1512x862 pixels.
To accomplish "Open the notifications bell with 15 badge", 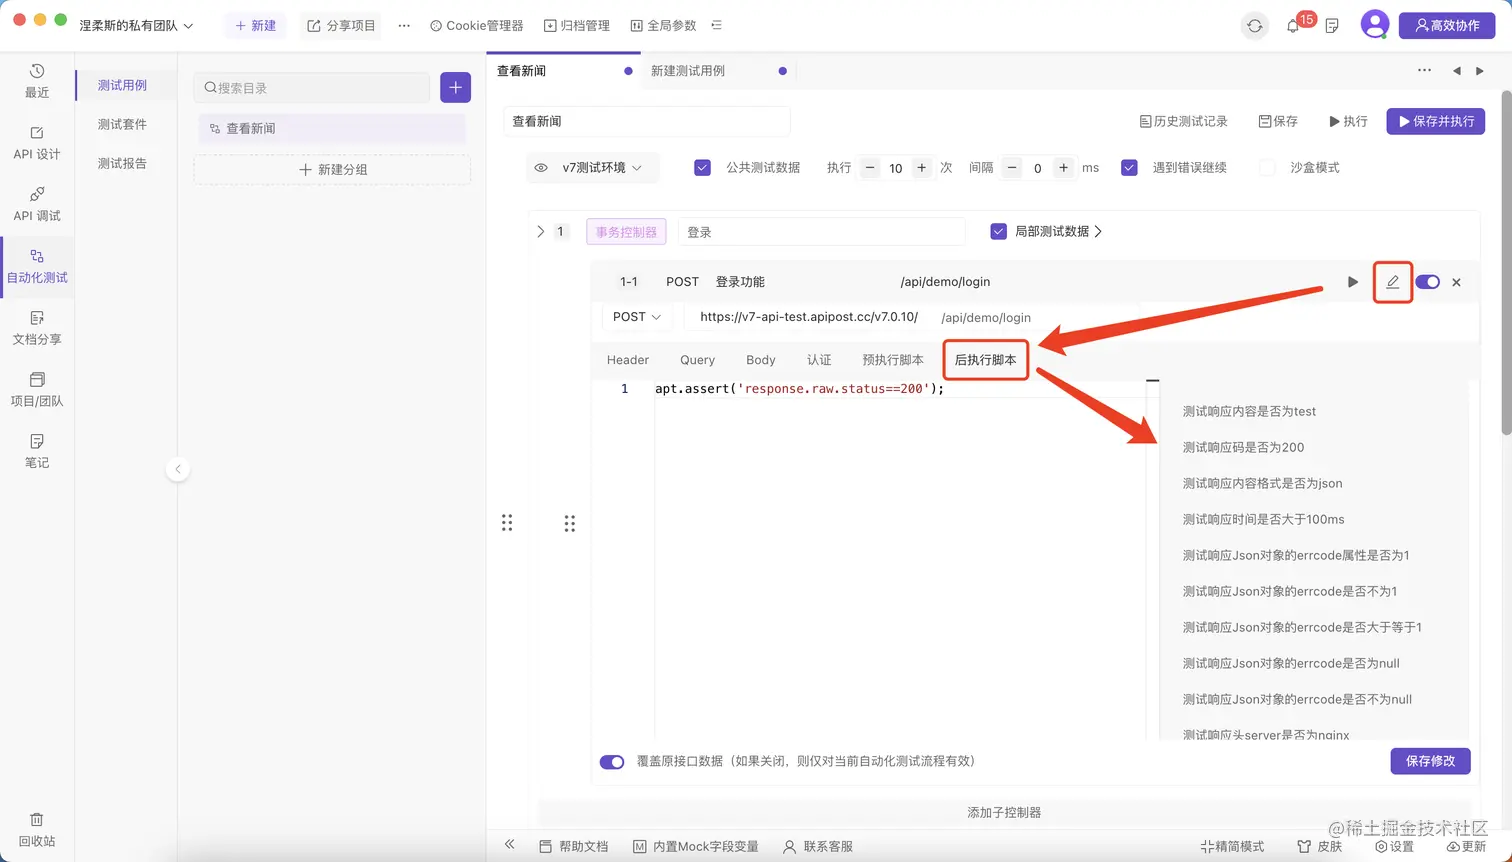I will pos(1294,26).
